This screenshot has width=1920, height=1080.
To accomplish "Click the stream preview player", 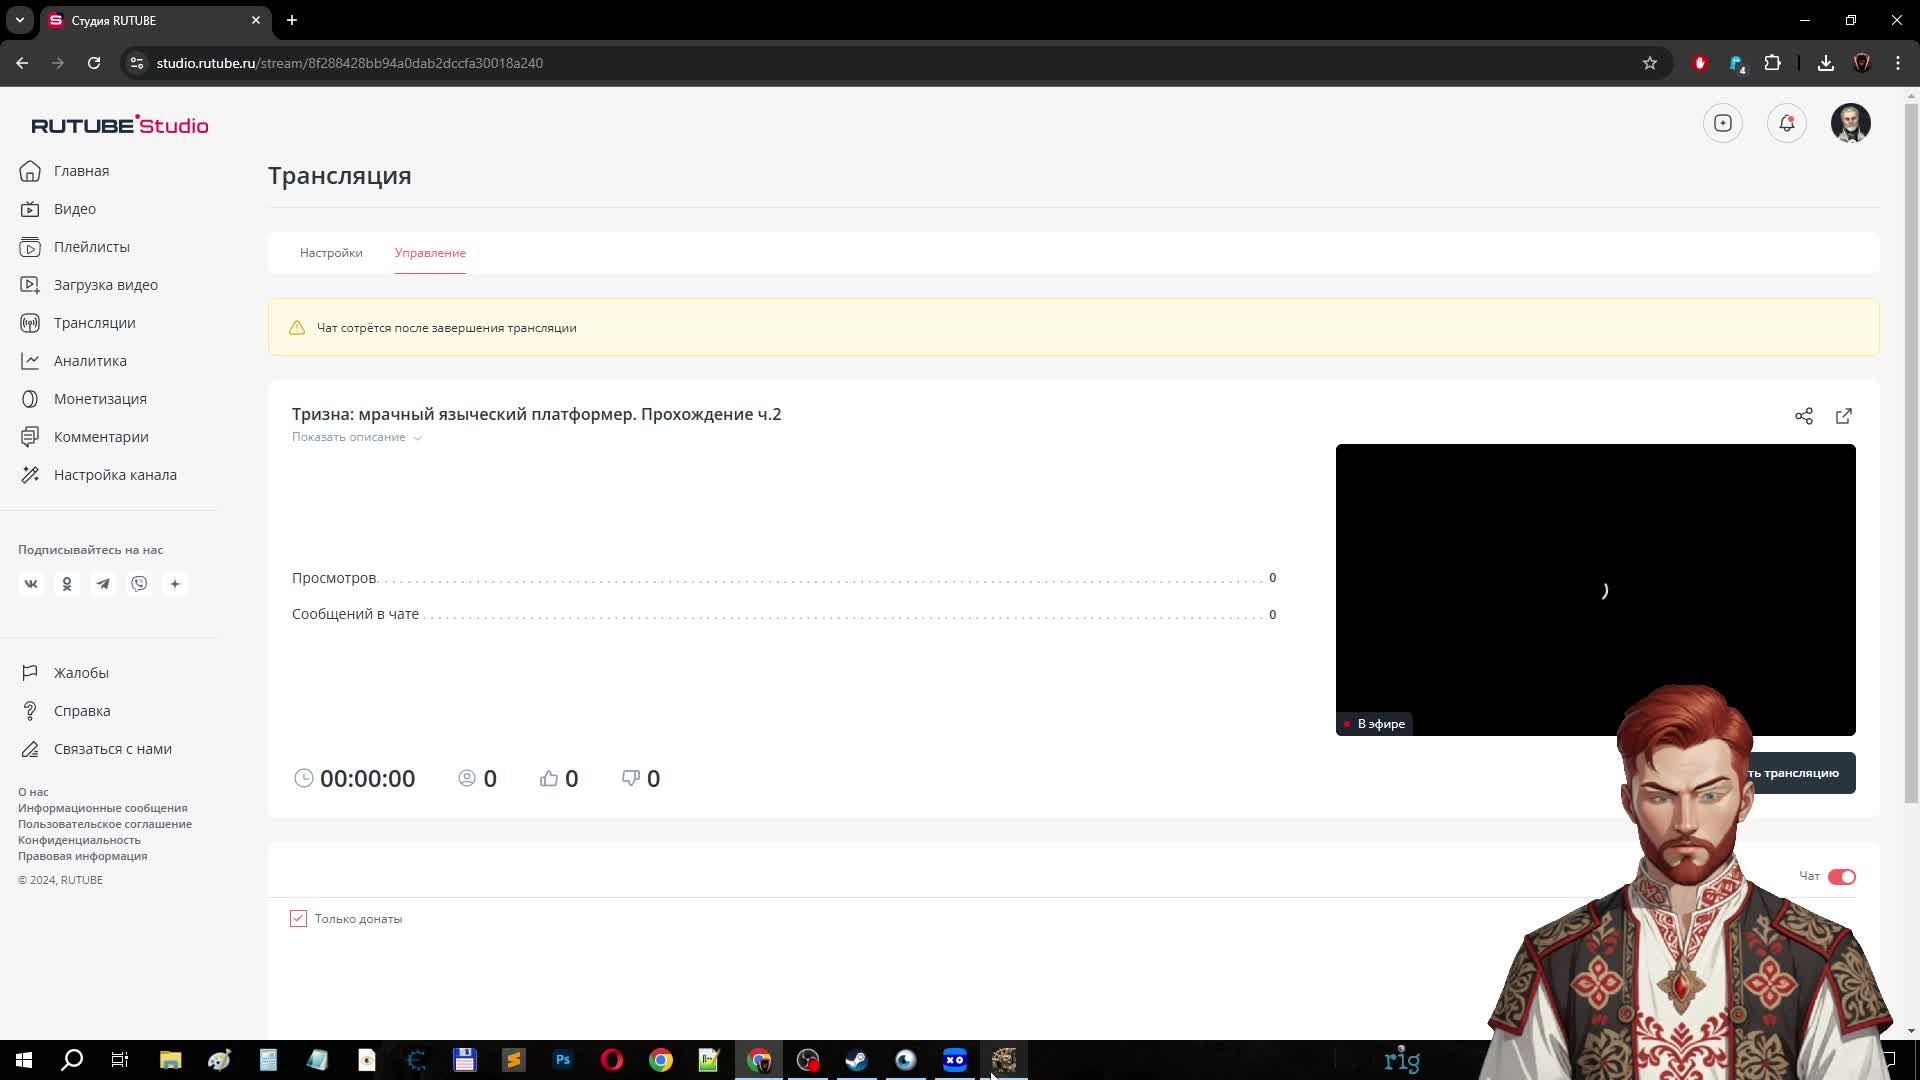I will (x=1595, y=590).
